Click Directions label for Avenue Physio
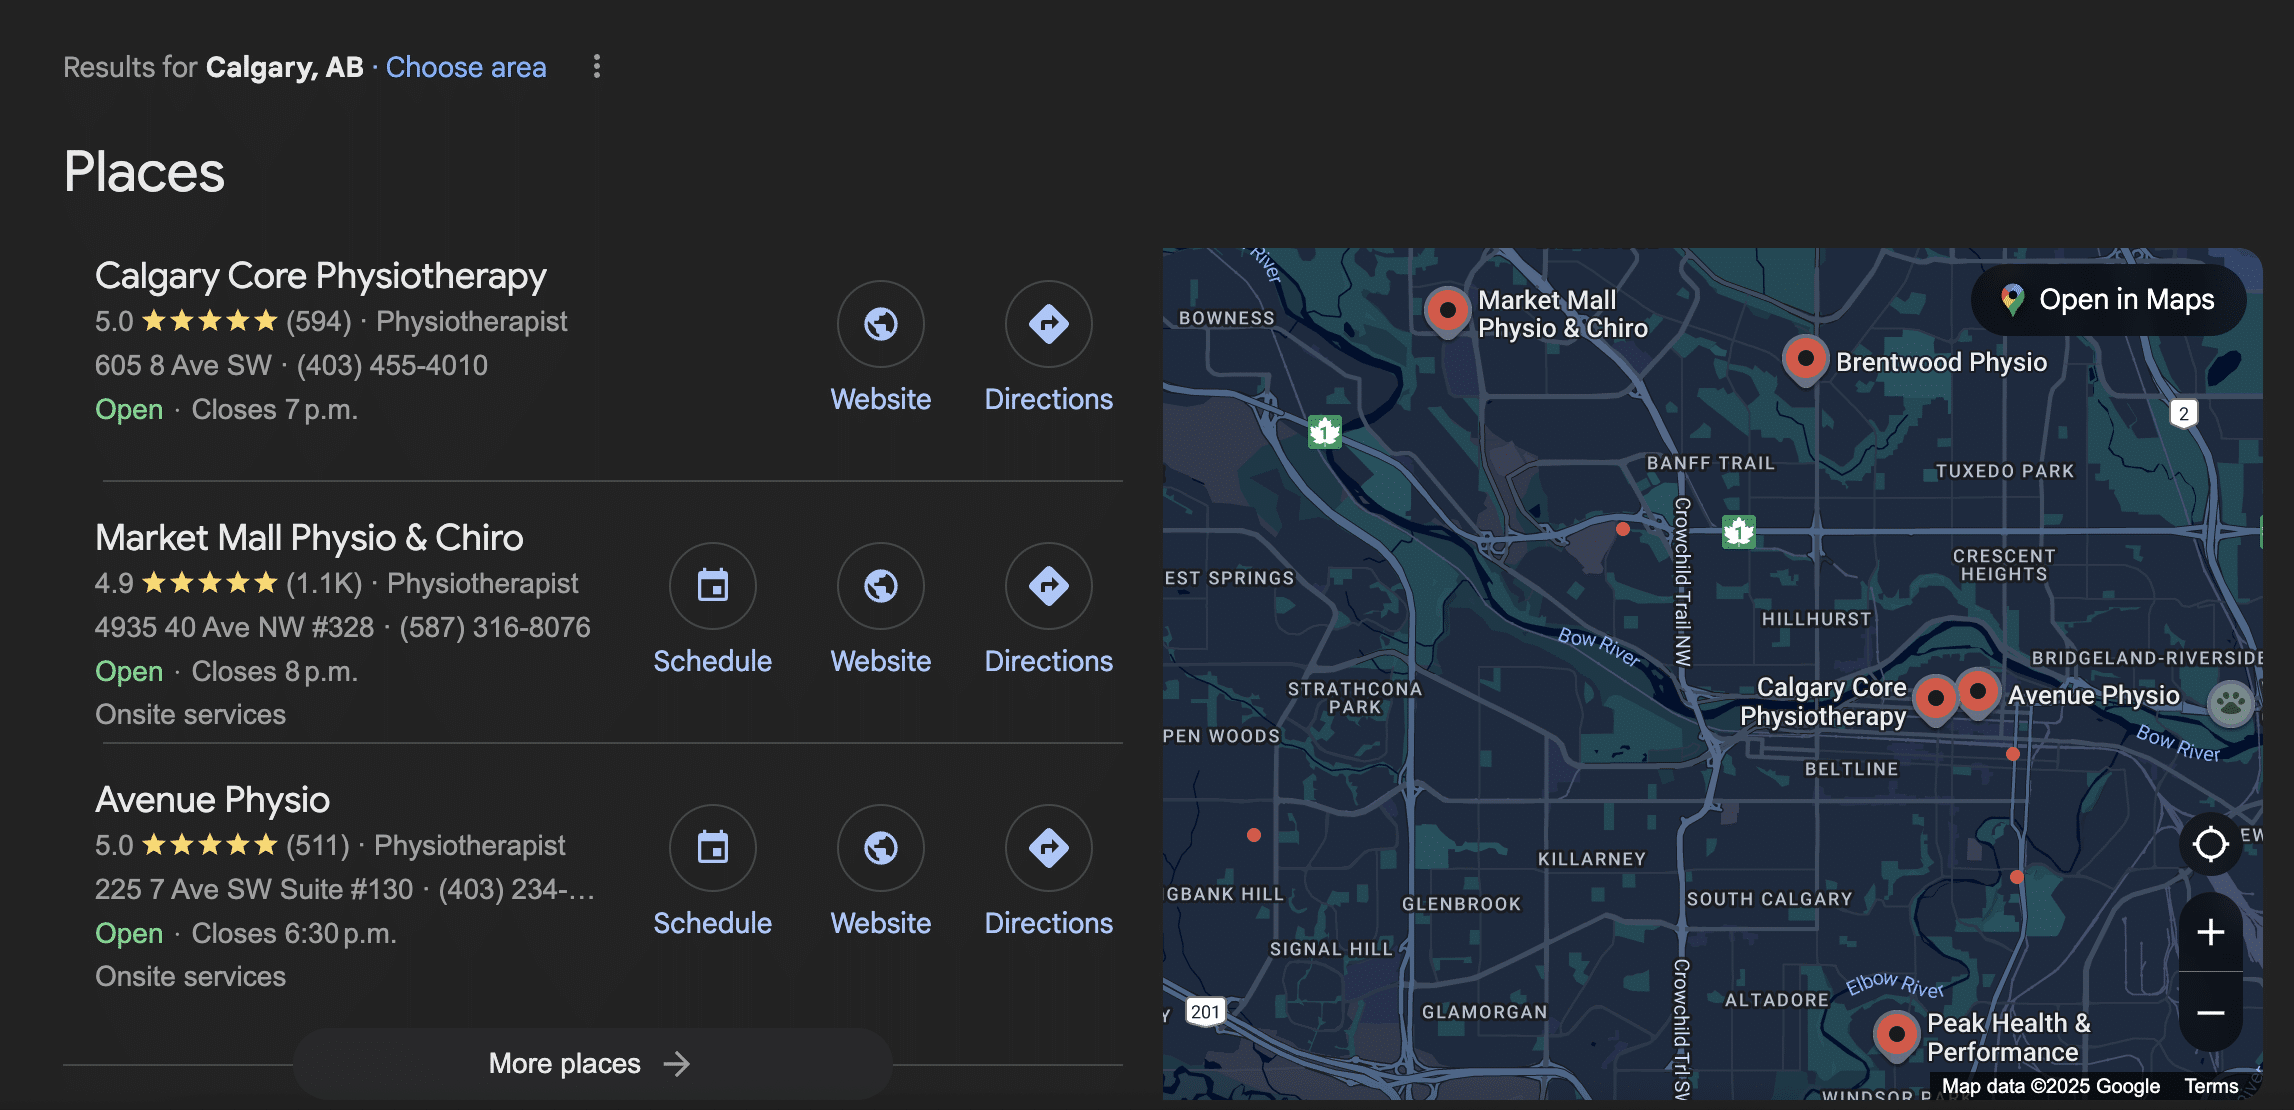The height and width of the screenshot is (1110, 2294). 1049,923
